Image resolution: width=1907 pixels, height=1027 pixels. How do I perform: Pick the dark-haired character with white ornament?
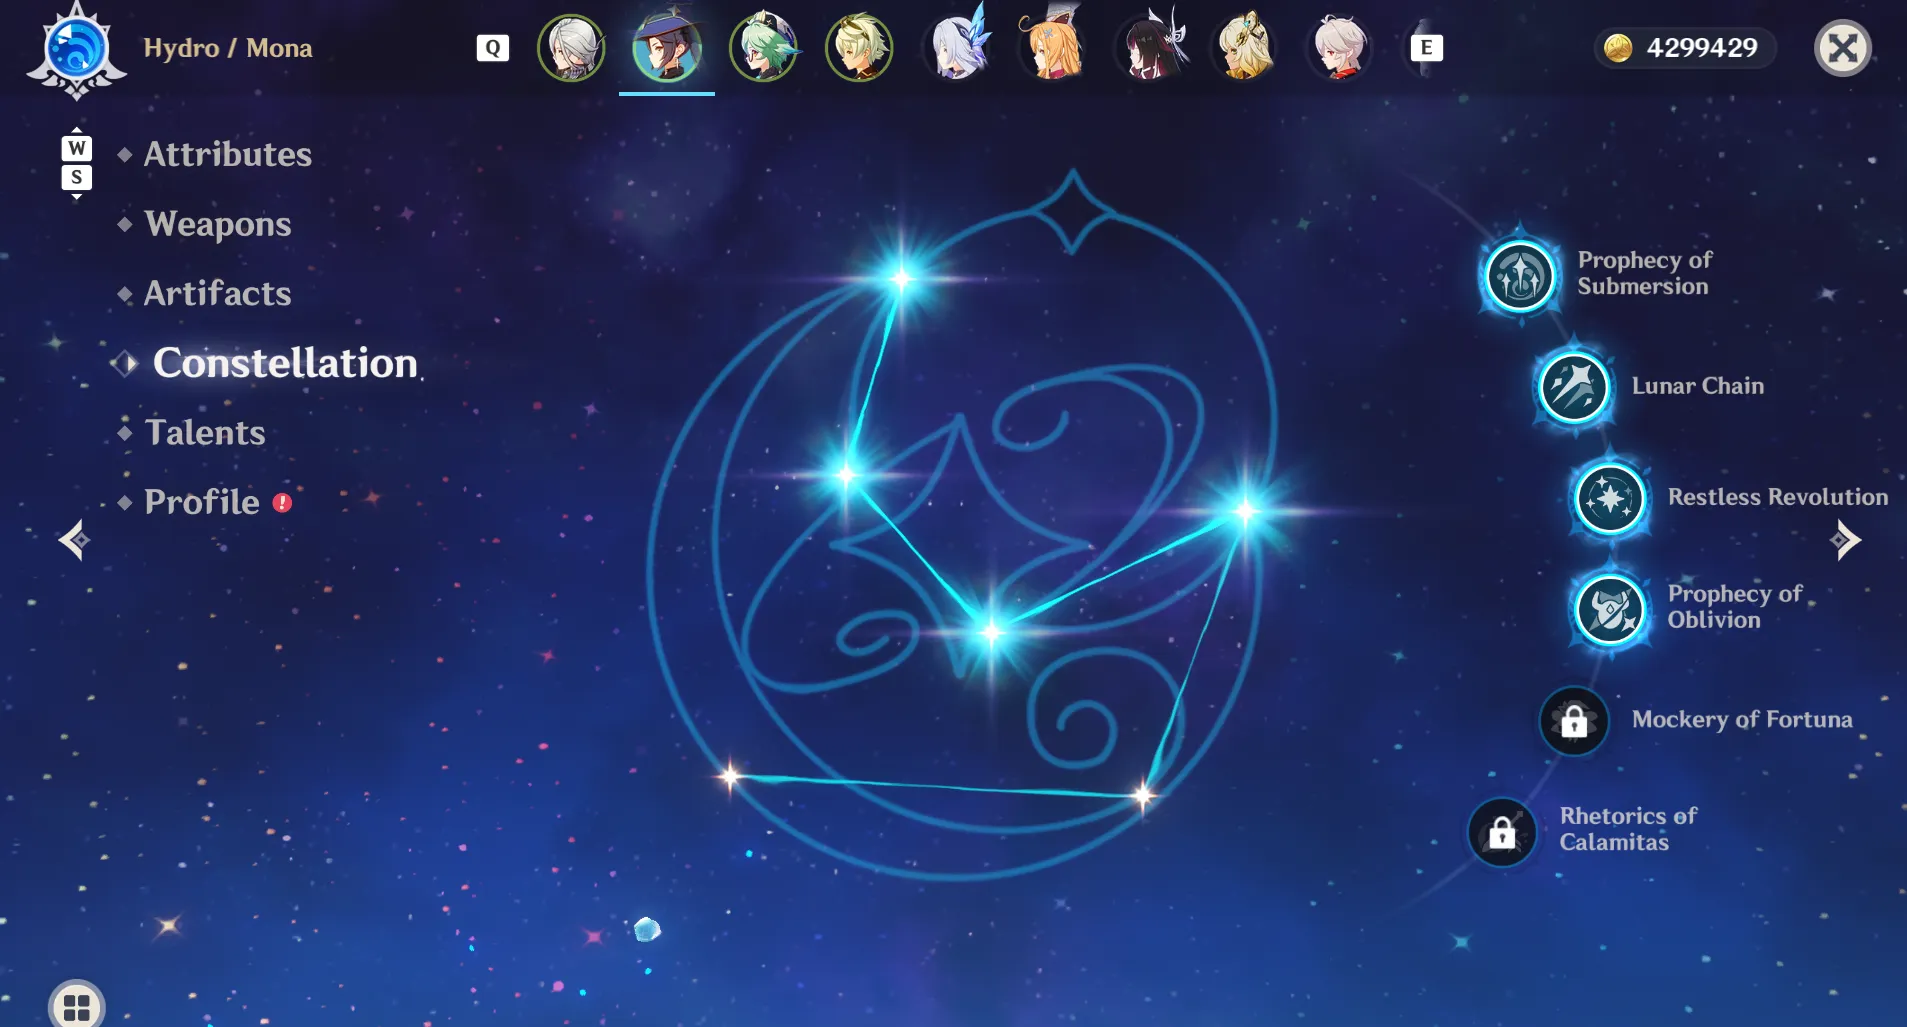point(1151,46)
